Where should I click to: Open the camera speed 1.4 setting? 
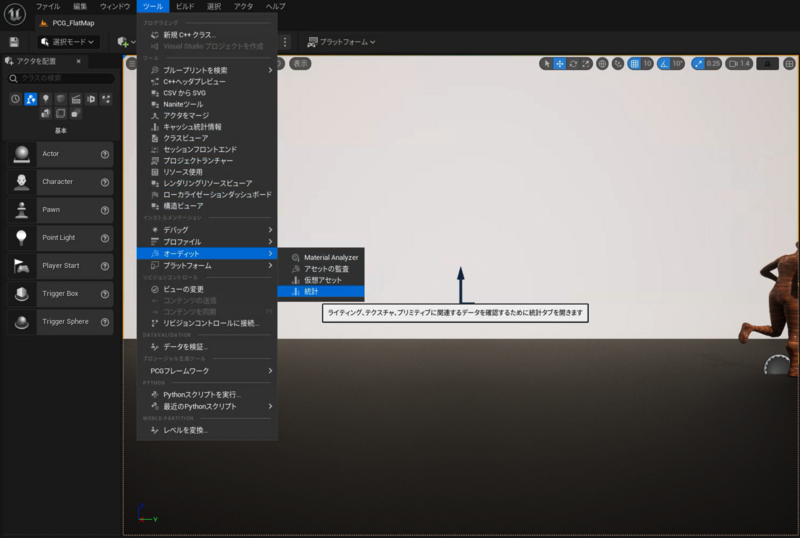(739, 64)
